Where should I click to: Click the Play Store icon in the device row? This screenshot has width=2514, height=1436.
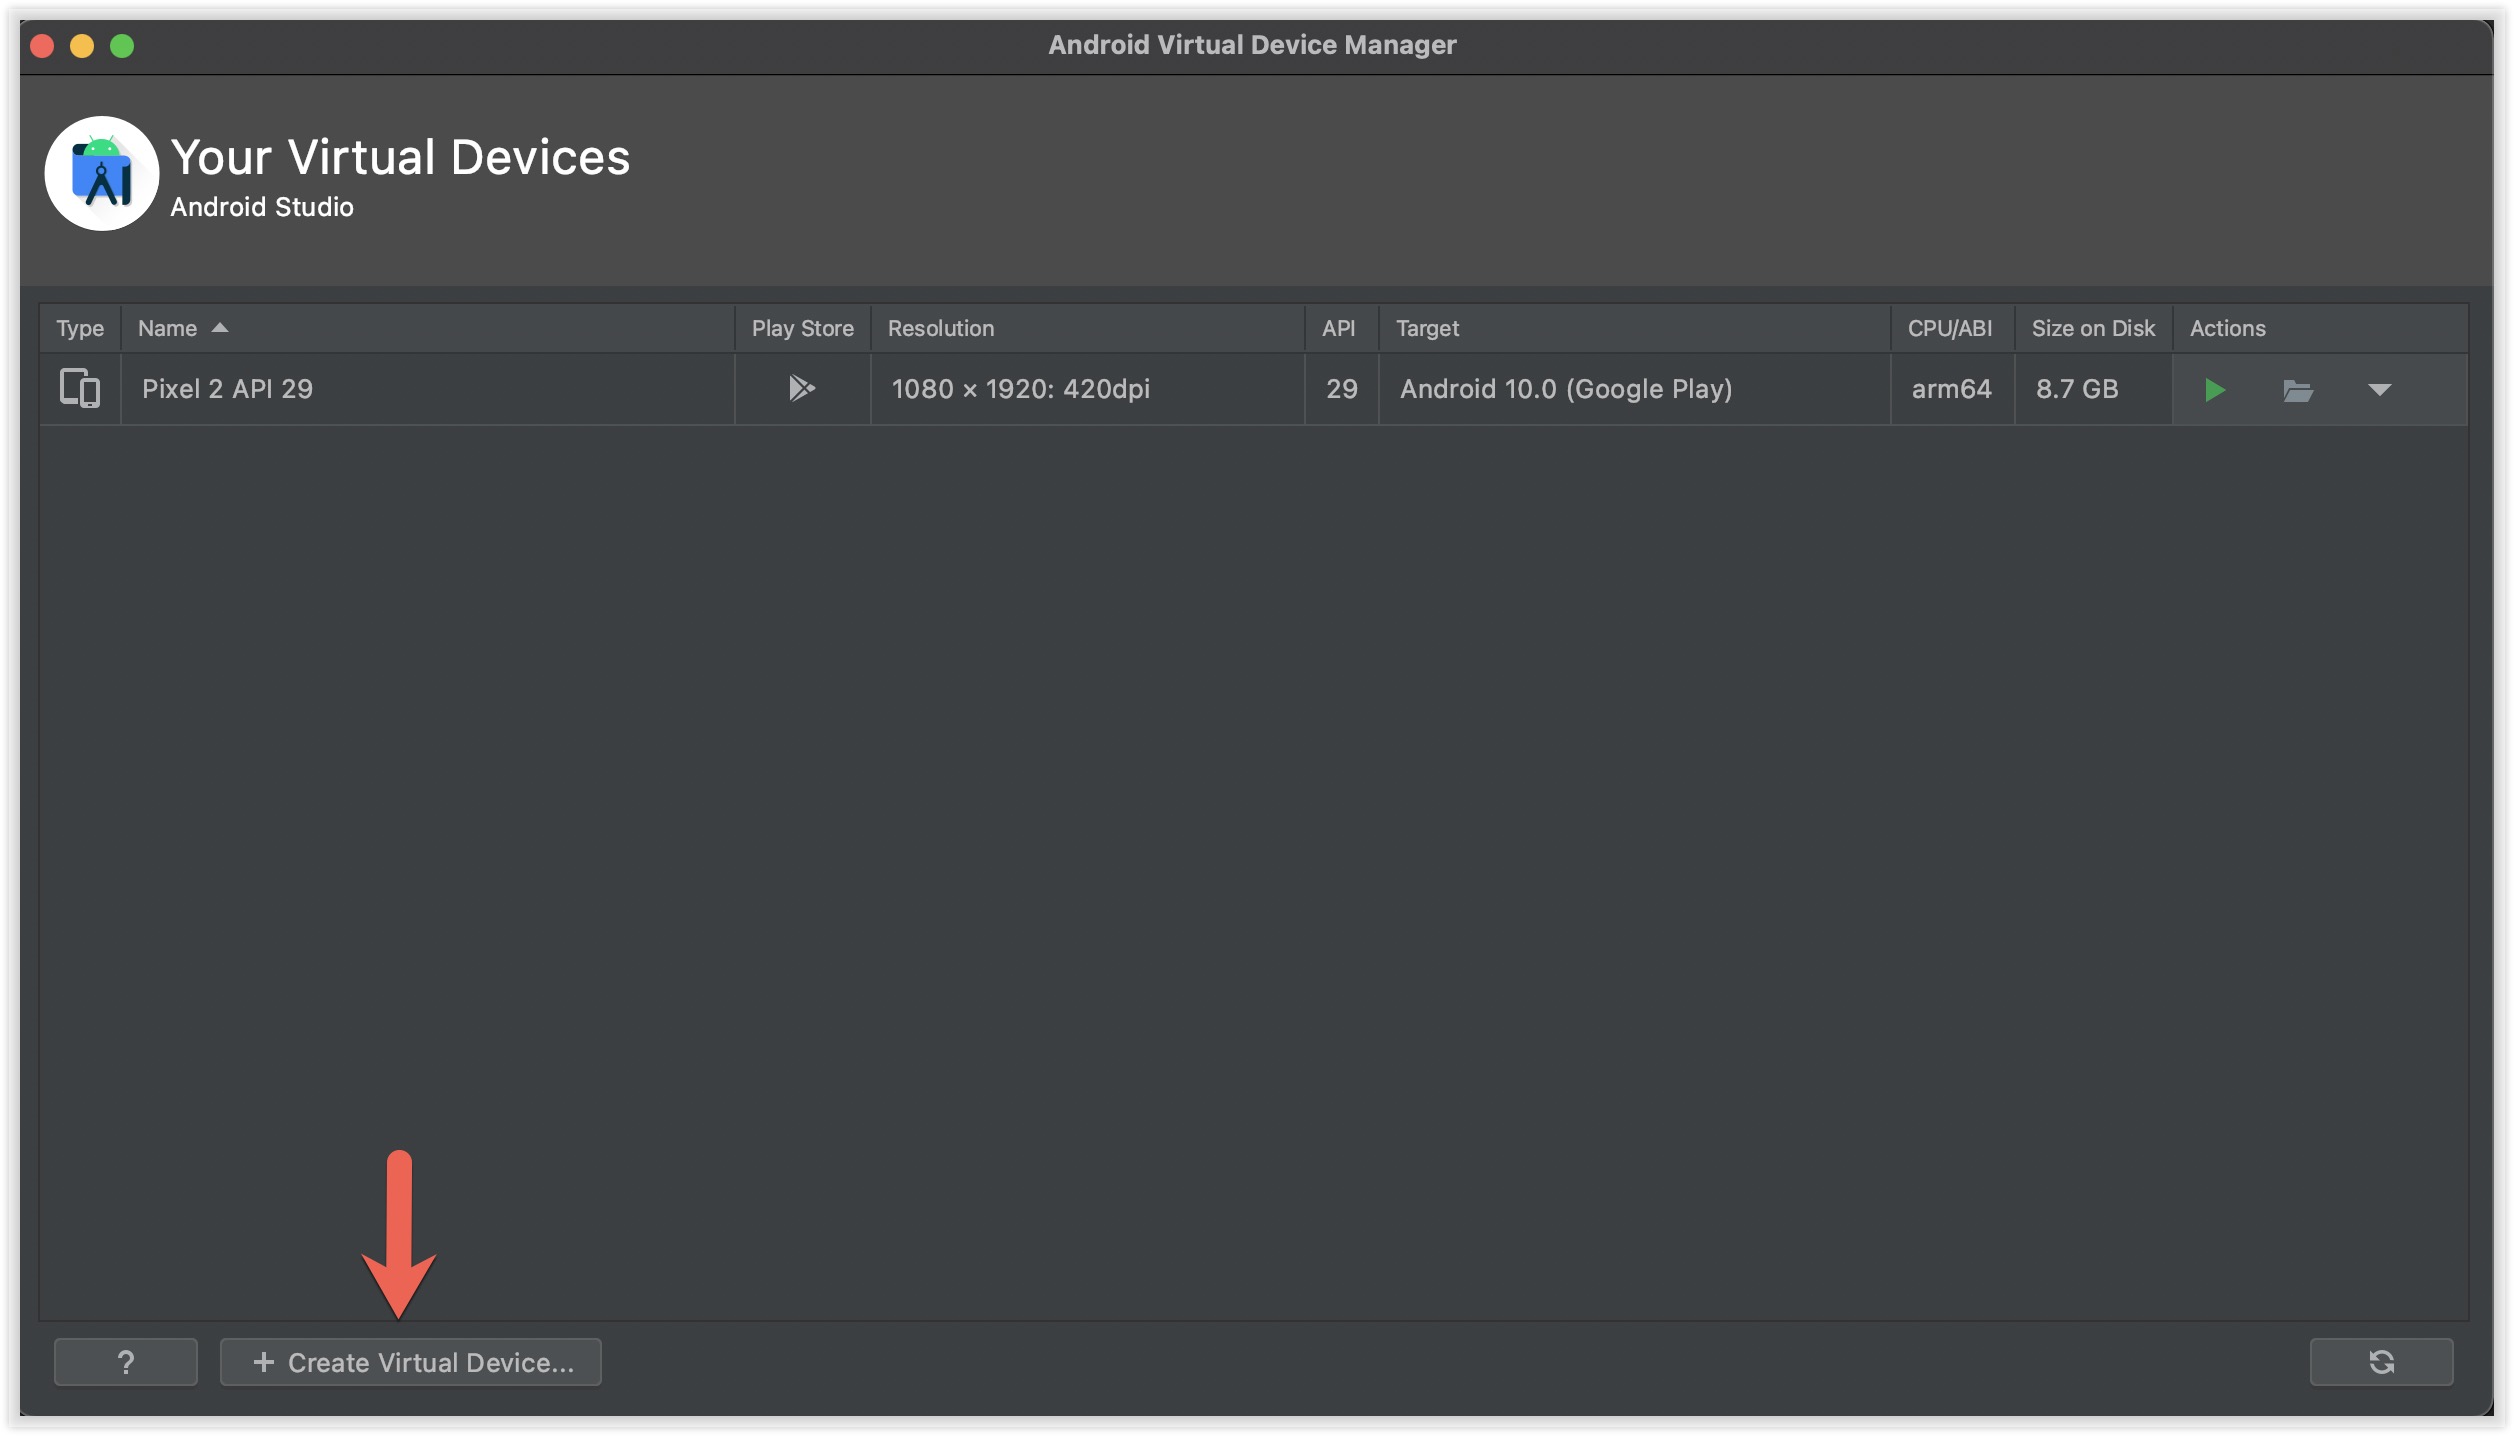click(x=801, y=388)
